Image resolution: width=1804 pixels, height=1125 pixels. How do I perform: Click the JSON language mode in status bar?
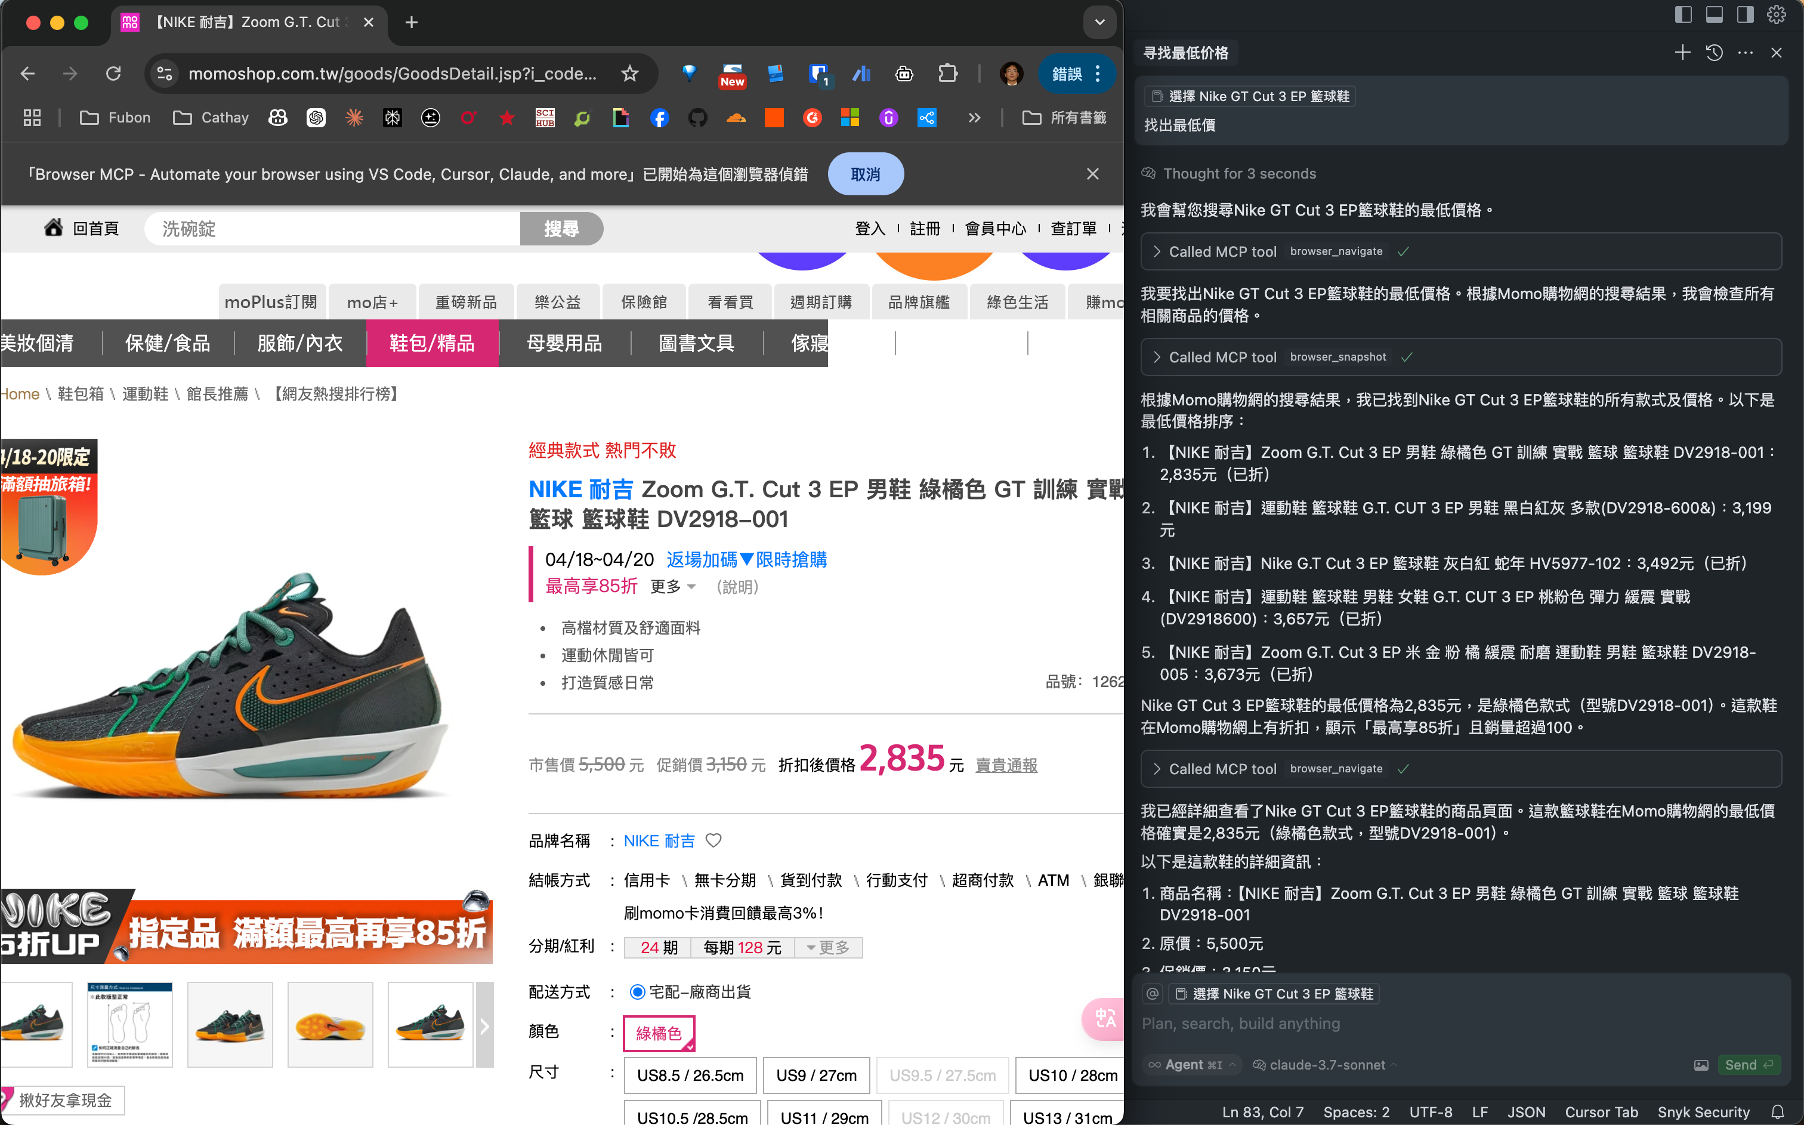click(x=1526, y=1112)
